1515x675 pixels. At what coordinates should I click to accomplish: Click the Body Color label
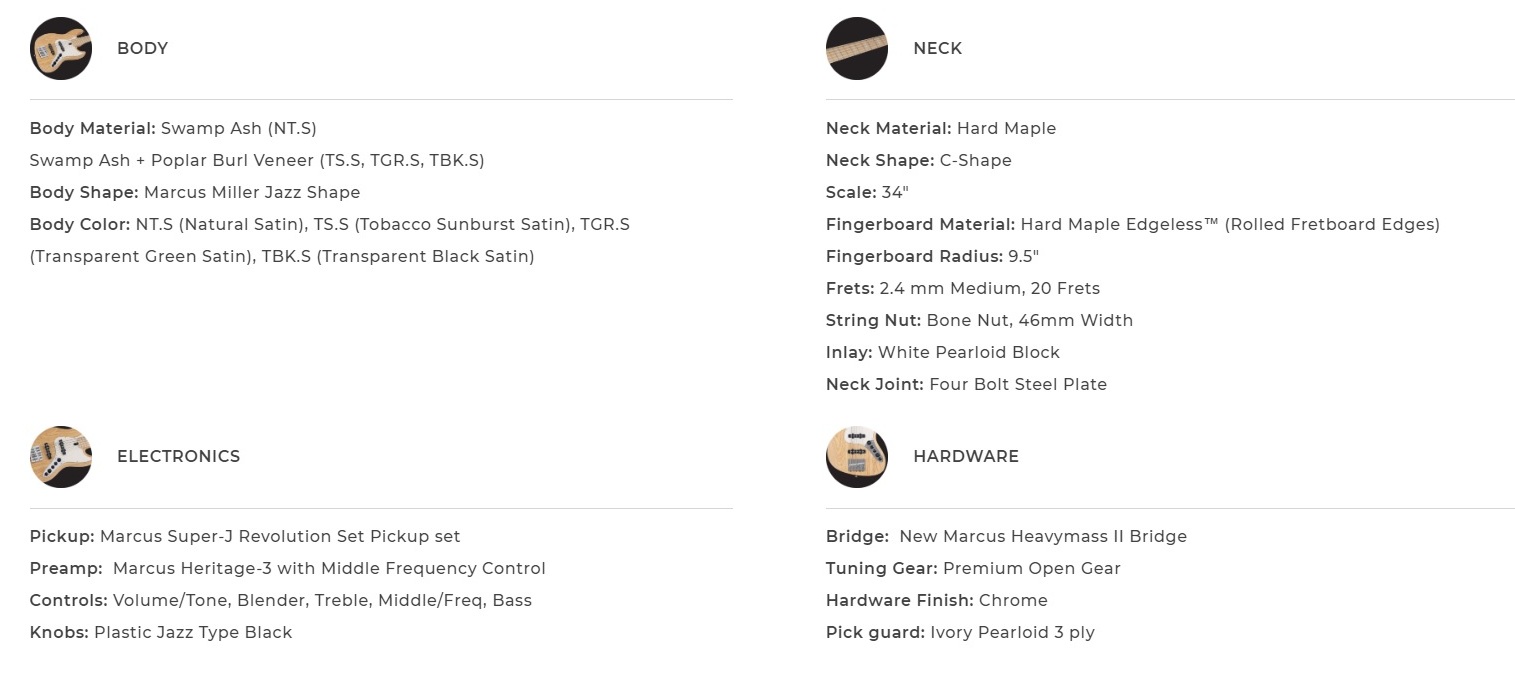click(80, 224)
